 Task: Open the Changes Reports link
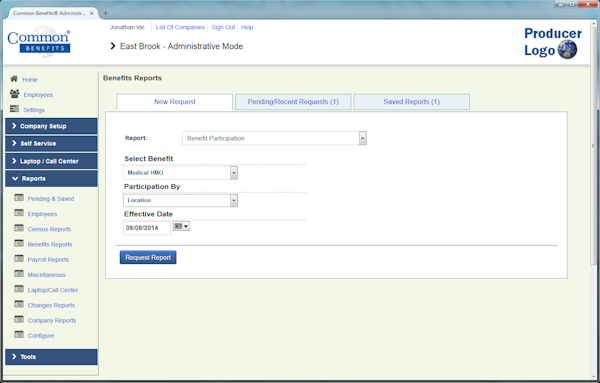click(x=51, y=305)
